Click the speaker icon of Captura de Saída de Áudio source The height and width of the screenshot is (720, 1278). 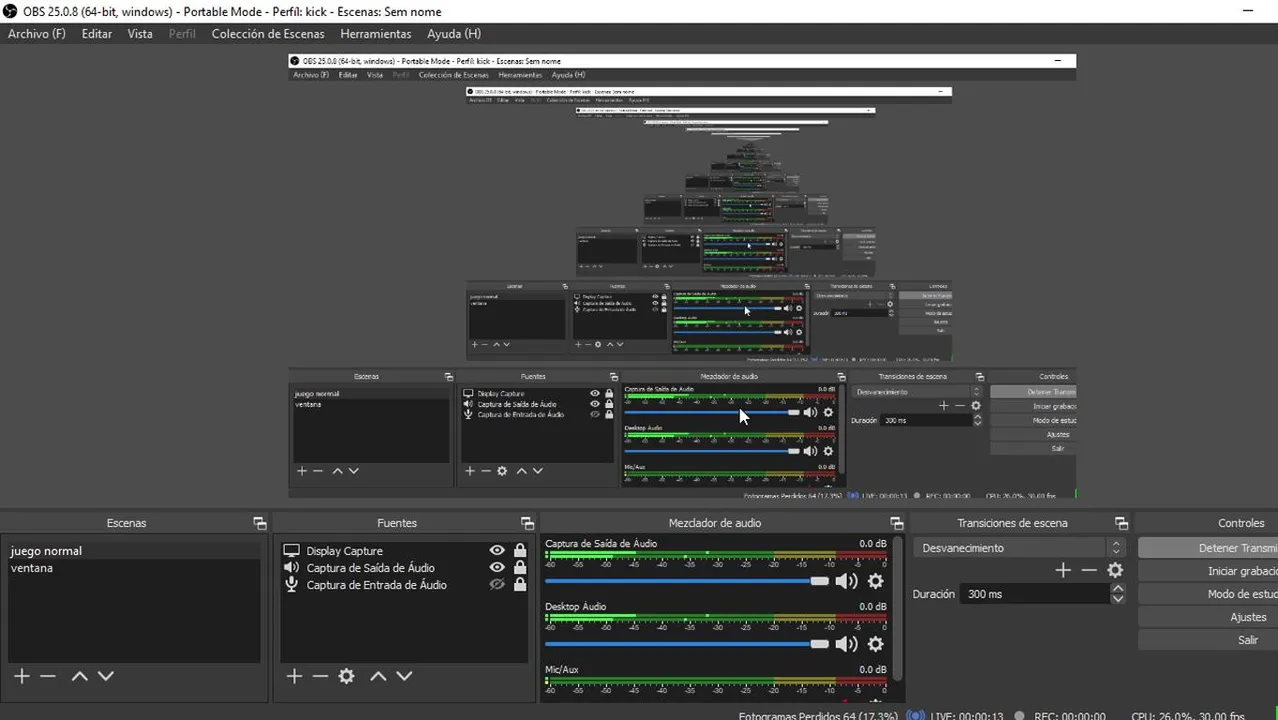pos(292,568)
